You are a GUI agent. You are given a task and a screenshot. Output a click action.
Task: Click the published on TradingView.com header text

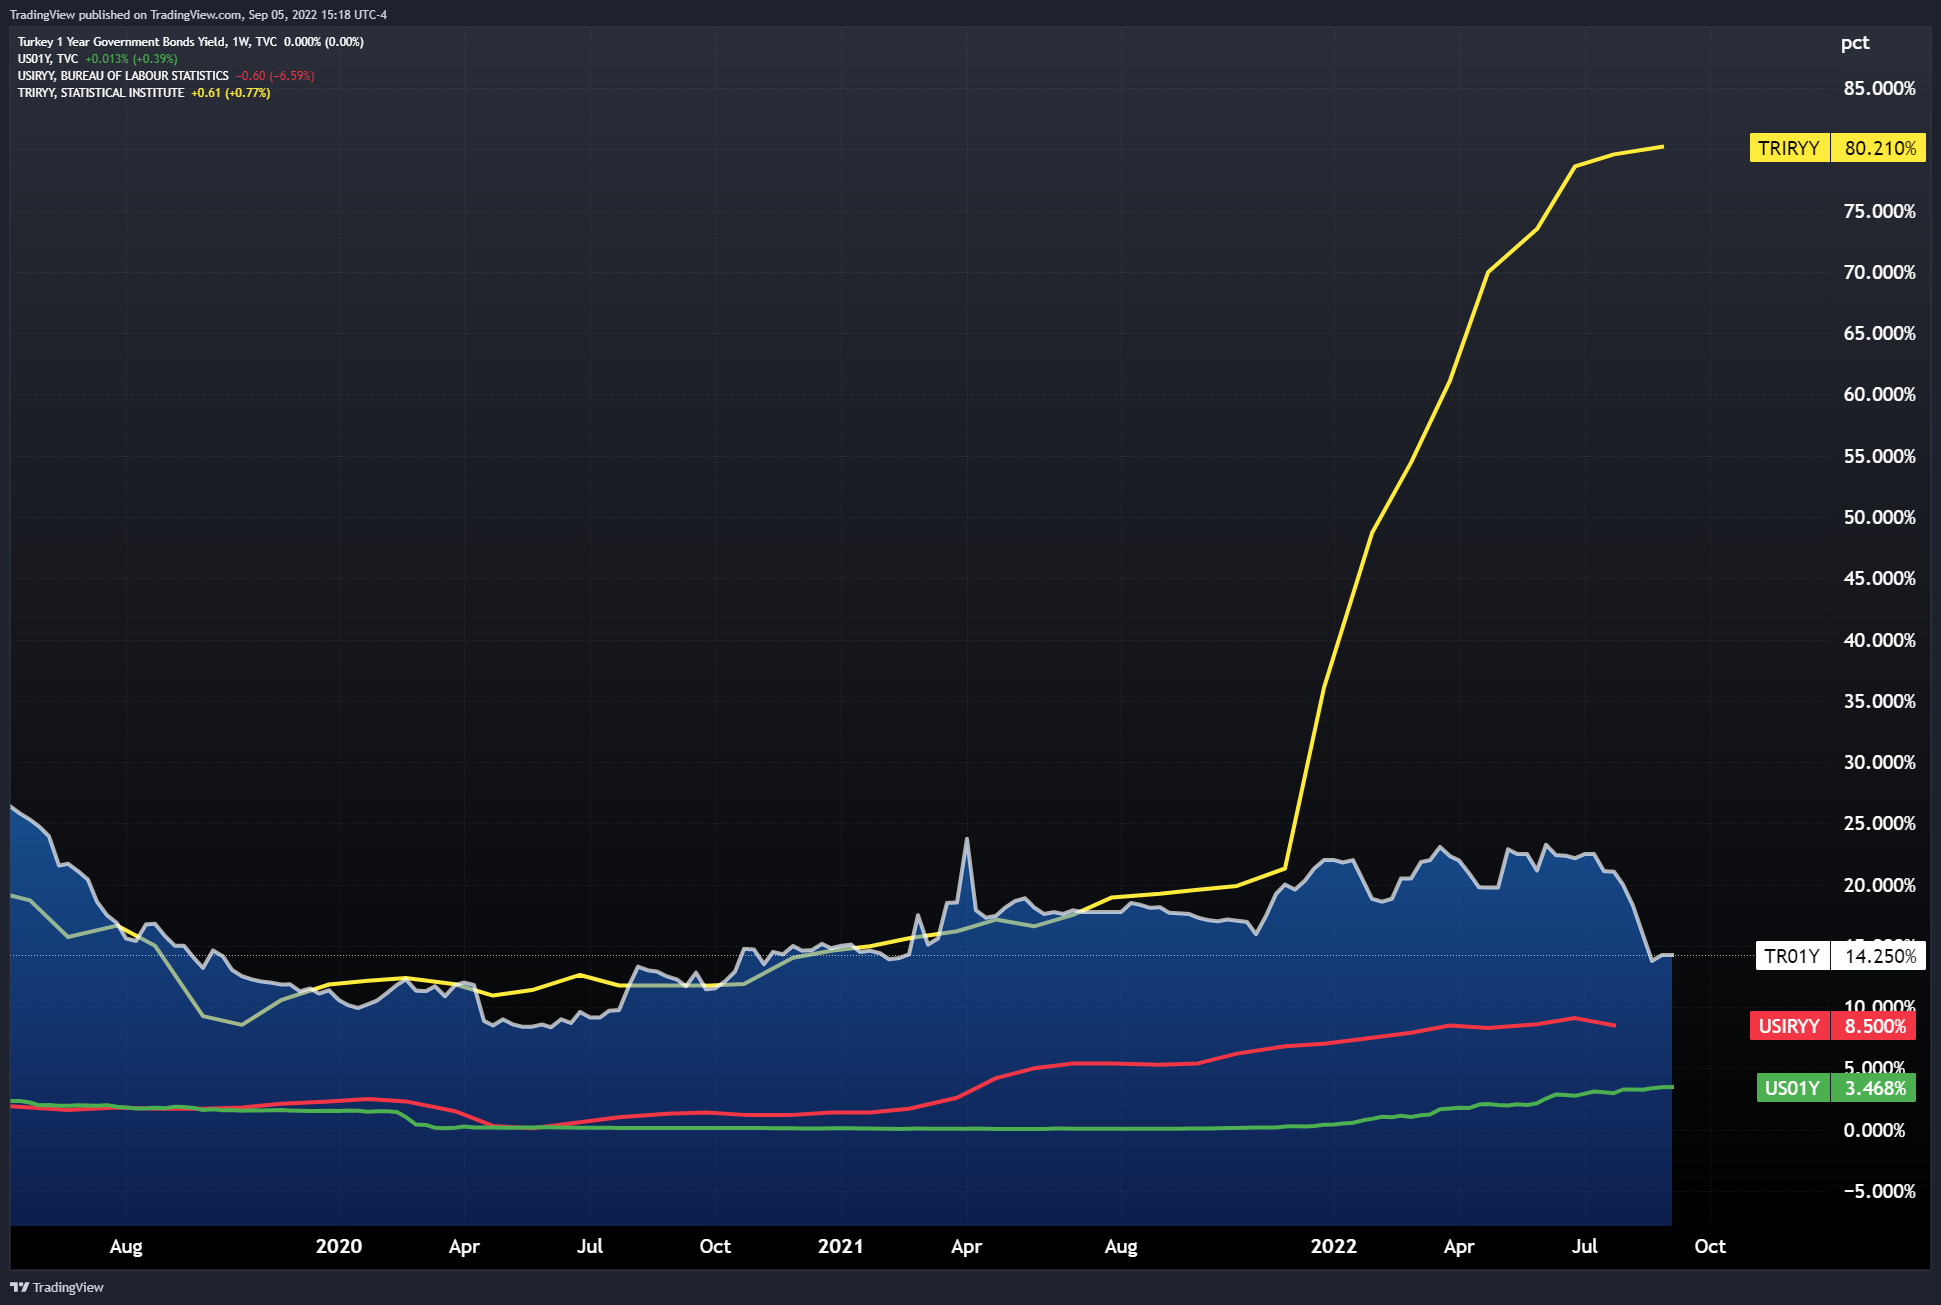(x=198, y=15)
